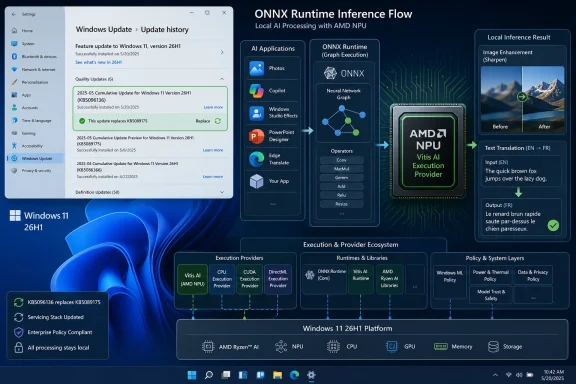Click the AMD NPU chip graphic
This screenshot has width=576, height=384.
[428, 151]
